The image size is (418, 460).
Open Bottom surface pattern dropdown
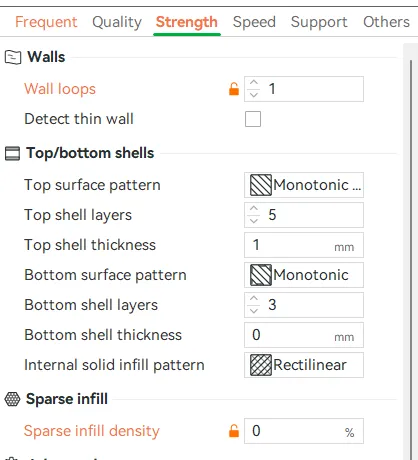tap(304, 275)
